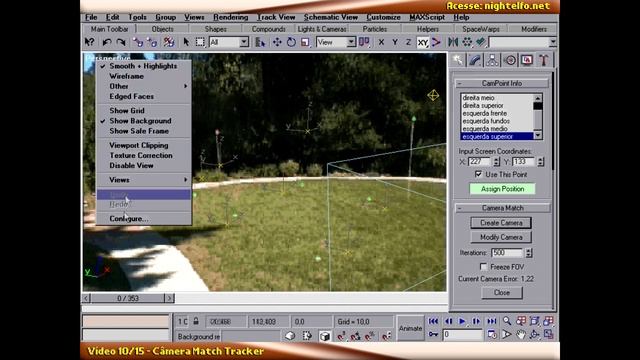This screenshot has width=640, height=360.
Task: Activate the Select Object arrow tool
Action: click(186, 42)
